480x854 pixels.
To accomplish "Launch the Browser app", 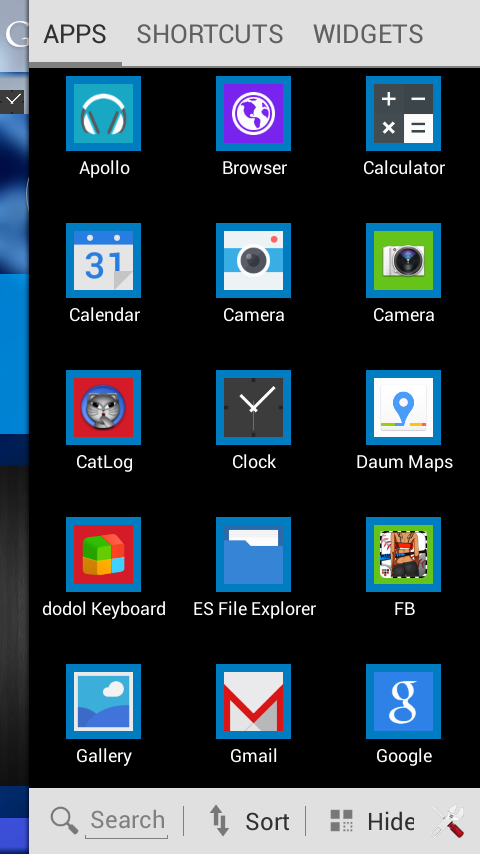I will pyautogui.click(x=253, y=113).
